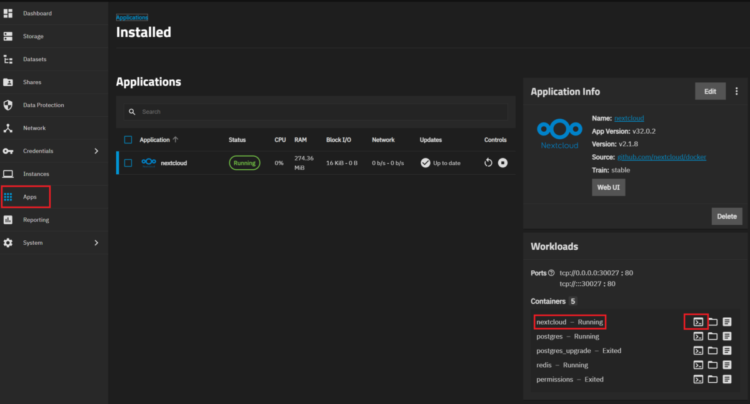Open shell for postgres_upgrade container
The height and width of the screenshot is (404, 750).
pos(698,351)
